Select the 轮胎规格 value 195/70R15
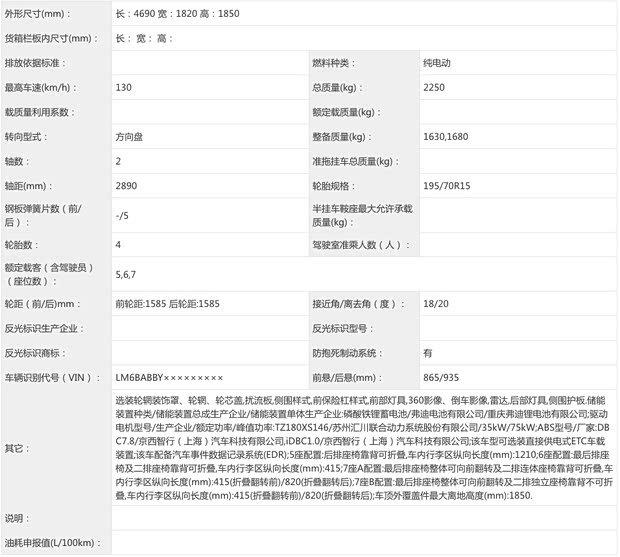This screenshot has height=557, width=620. (x=447, y=185)
